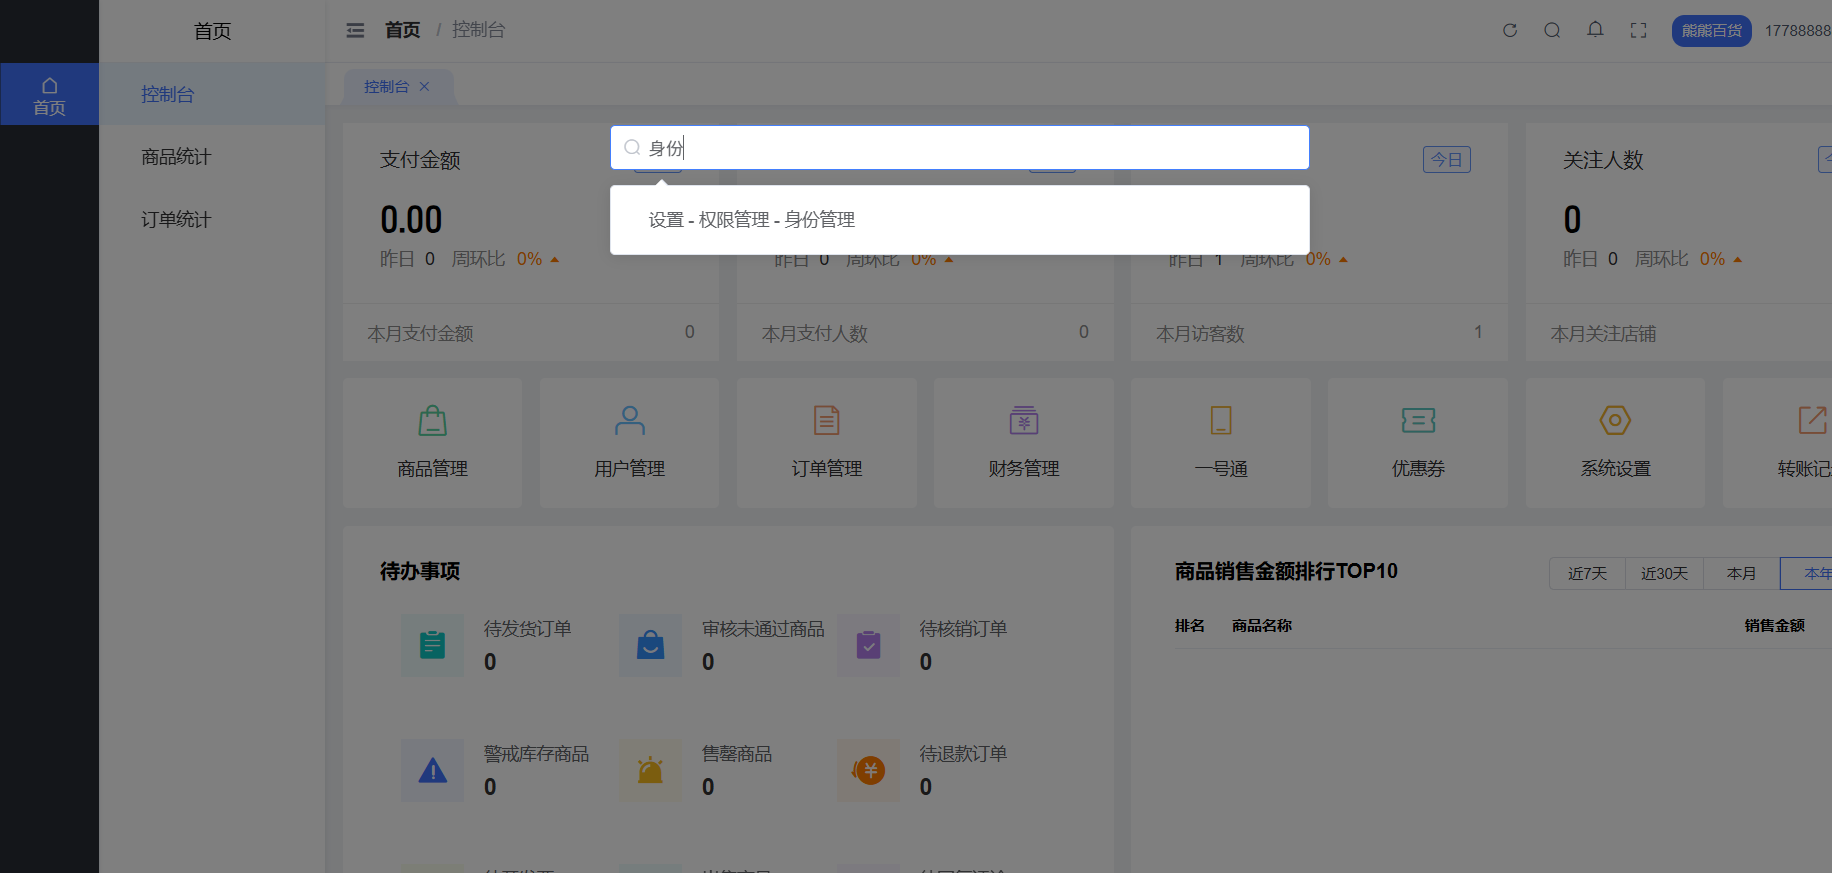Switch ranking to 近30天
This screenshot has width=1832, height=873.
pos(1664,573)
